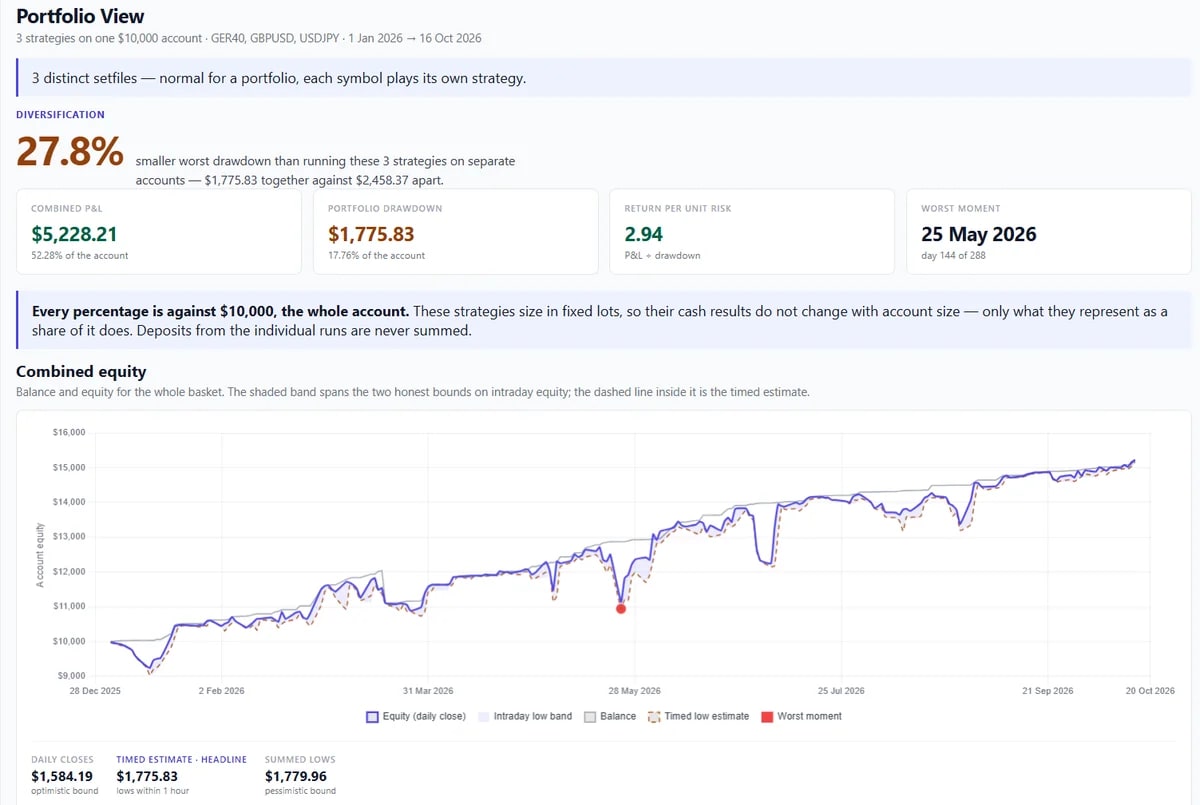
Task: Click the $1,584.19 daily closes value
Action: (62, 776)
